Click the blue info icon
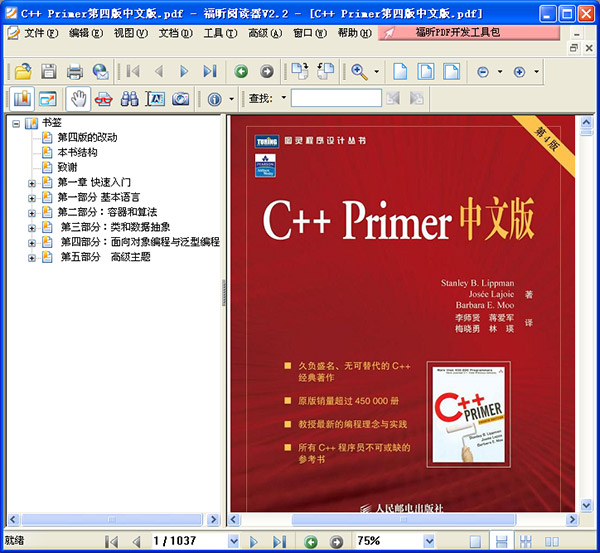The height and width of the screenshot is (553, 600). [215, 100]
